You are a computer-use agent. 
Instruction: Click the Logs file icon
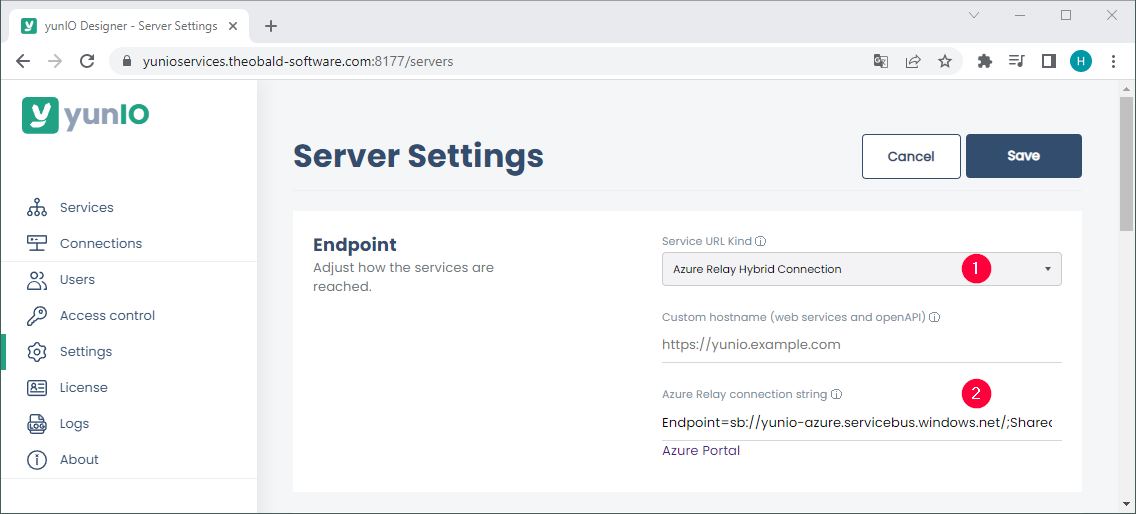coord(37,424)
